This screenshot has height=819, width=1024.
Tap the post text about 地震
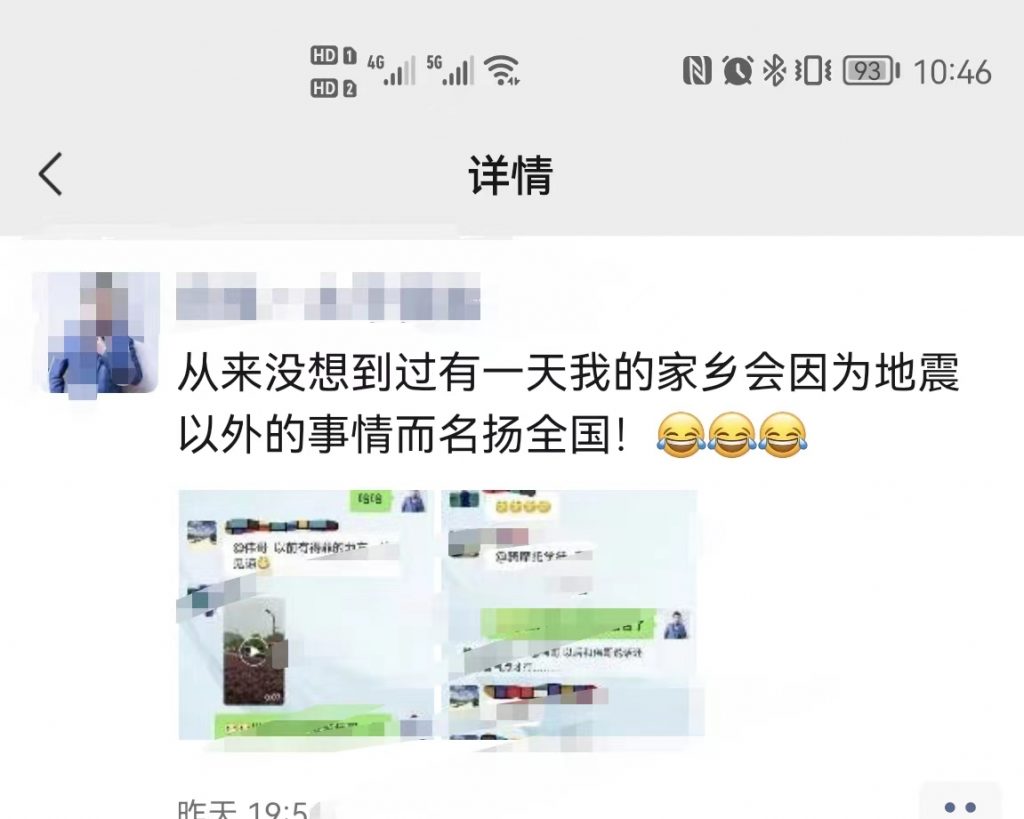click(568, 403)
